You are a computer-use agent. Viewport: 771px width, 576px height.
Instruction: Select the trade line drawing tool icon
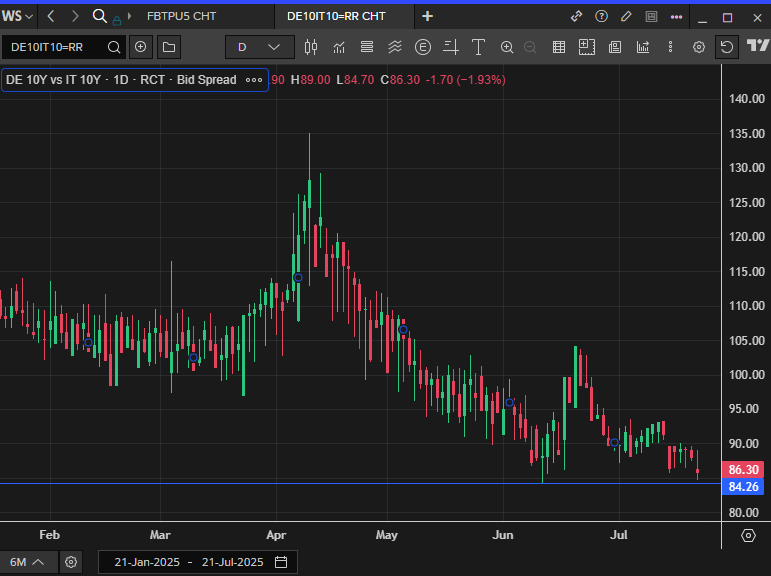click(451, 47)
